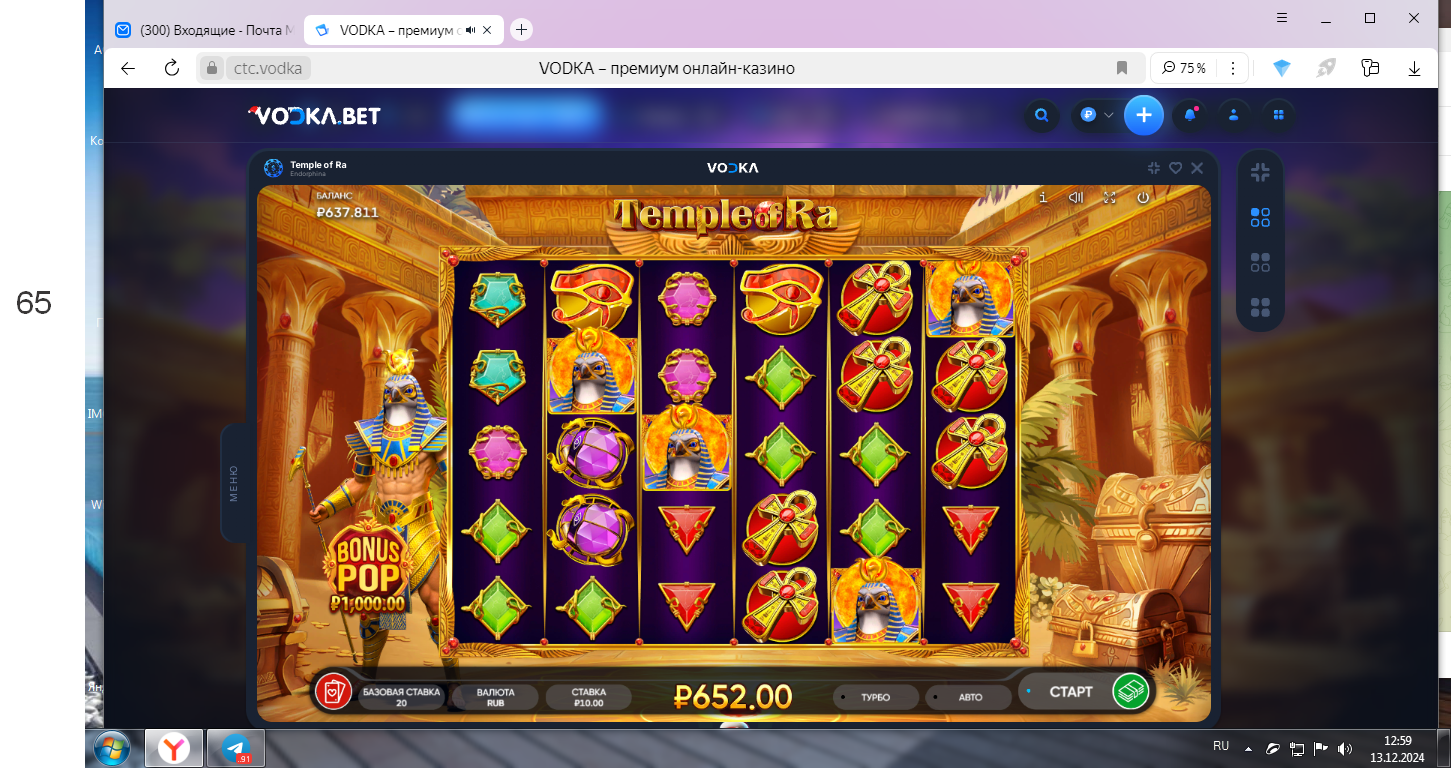Open the game info 'i' icon
The image size is (1451, 768).
coord(1043,198)
